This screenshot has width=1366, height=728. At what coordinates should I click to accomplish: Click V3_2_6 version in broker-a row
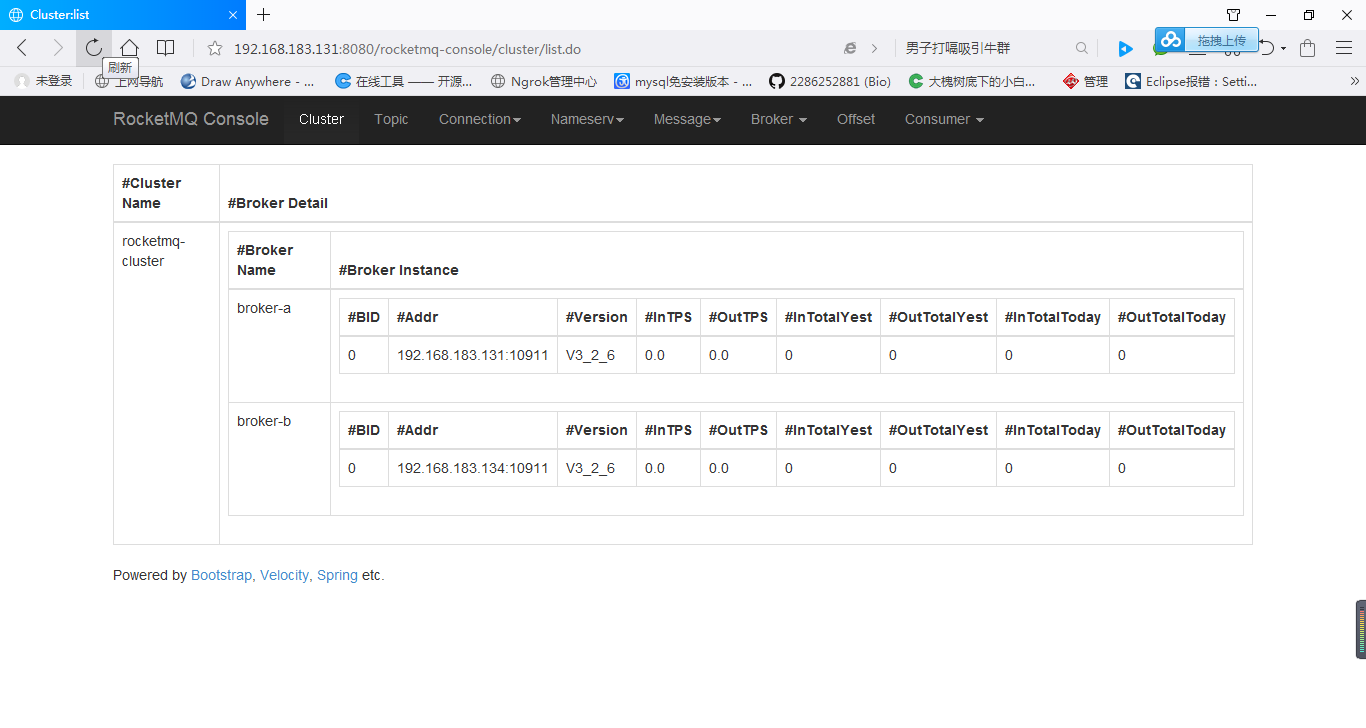tap(590, 355)
